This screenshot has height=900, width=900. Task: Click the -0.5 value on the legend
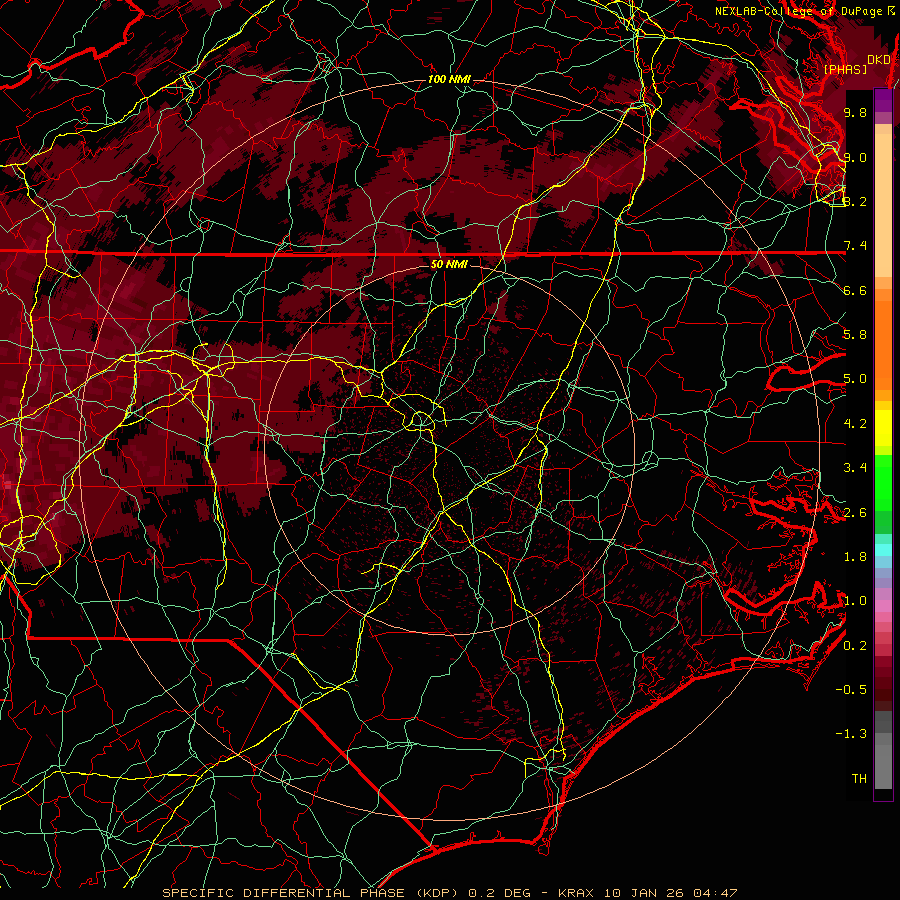pos(851,690)
